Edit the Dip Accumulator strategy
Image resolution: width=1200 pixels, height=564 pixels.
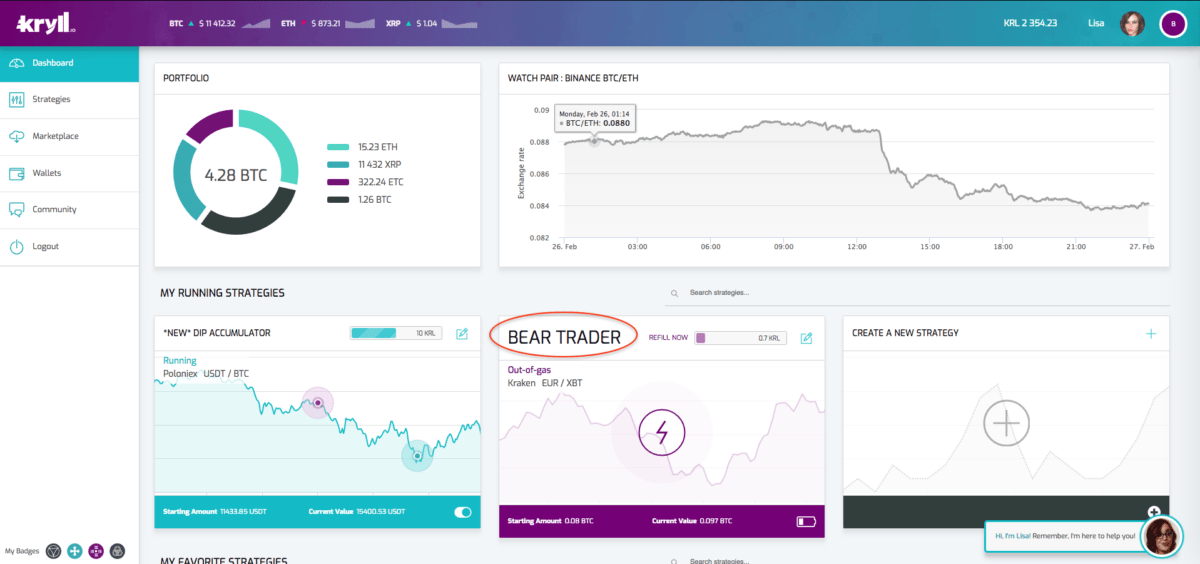pyautogui.click(x=462, y=334)
